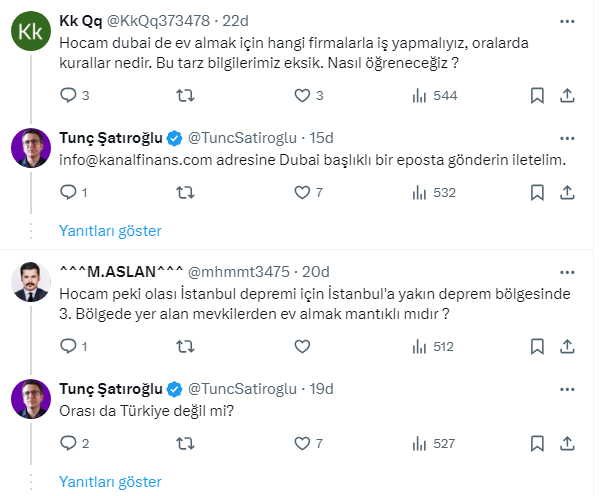Bookmark Kk Qq's tweet

(x=537, y=96)
